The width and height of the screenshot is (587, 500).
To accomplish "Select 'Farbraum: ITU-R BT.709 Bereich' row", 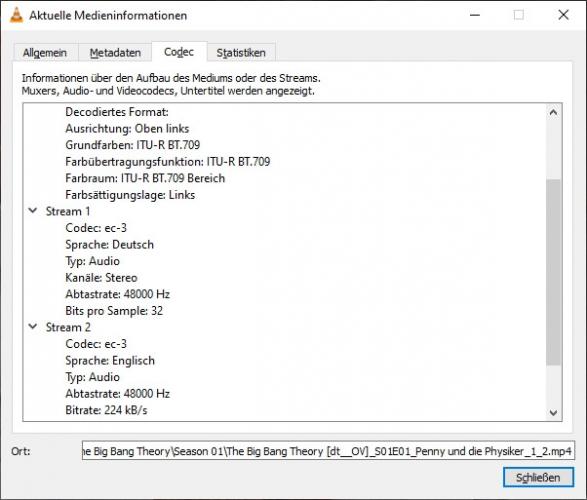I will pos(145,178).
